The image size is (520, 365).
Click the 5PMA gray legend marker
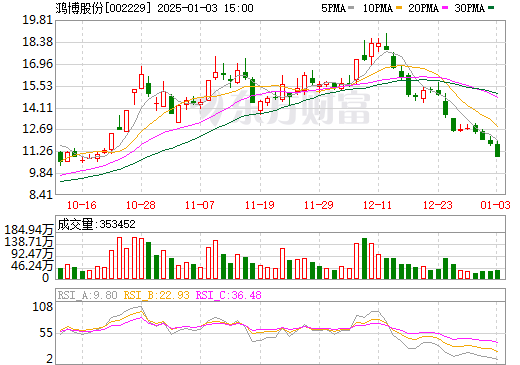coord(351,8)
